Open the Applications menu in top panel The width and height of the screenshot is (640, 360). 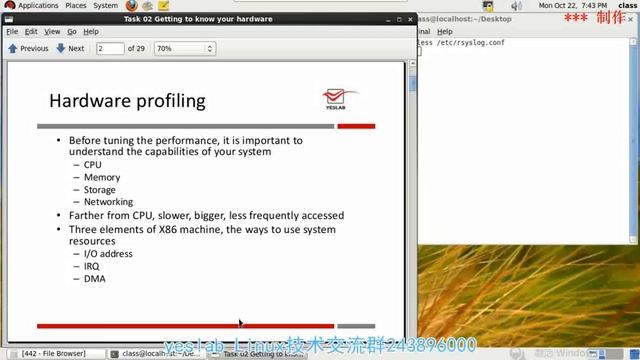tap(38, 6)
